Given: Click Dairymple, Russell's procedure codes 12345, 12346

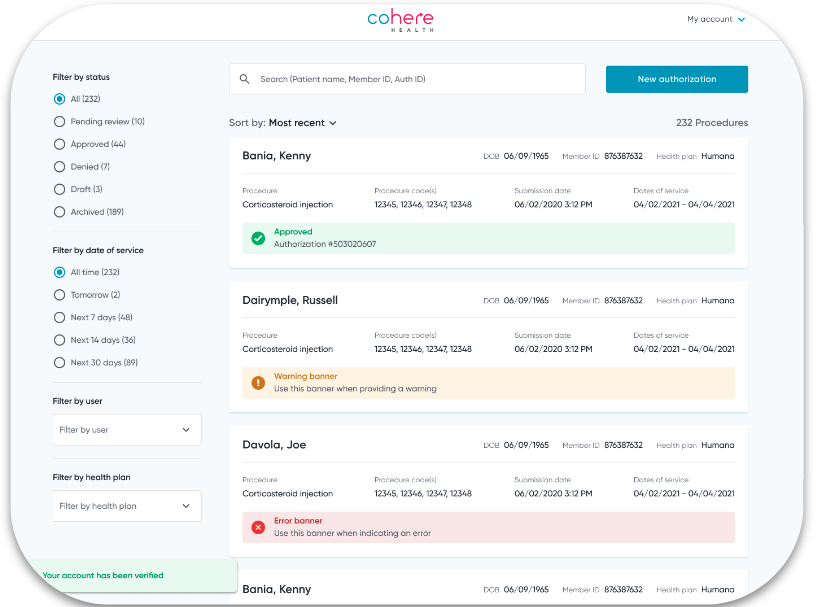Looking at the screenshot, I should point(423,349).
